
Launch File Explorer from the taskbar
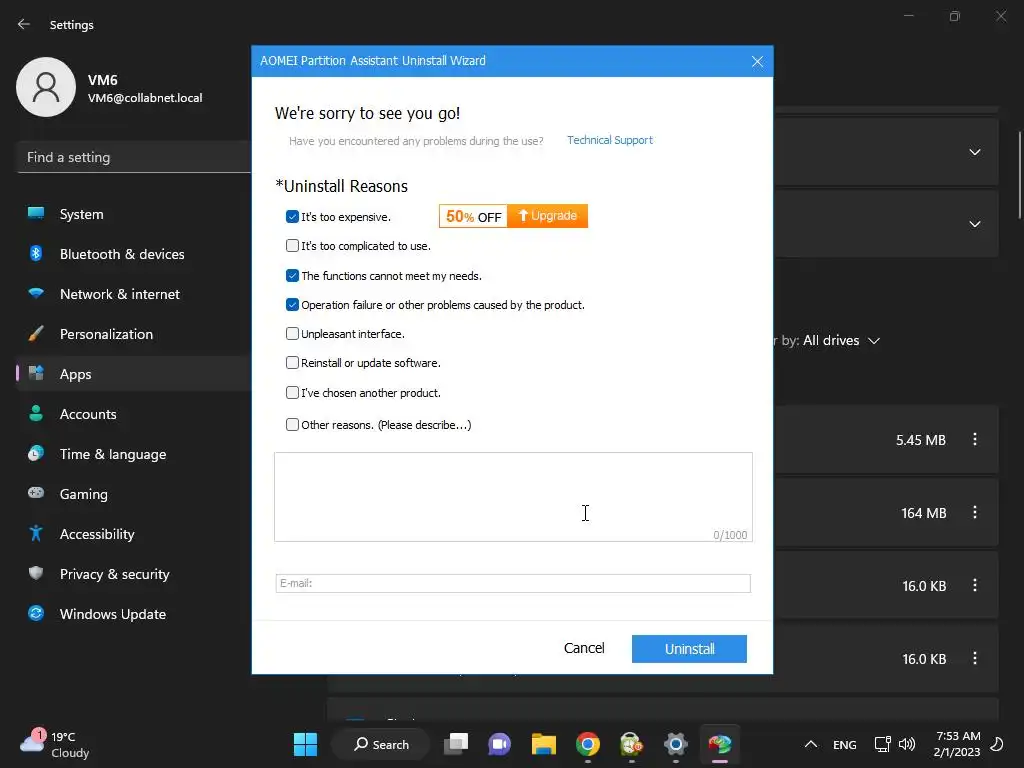[x=543, y=744]
